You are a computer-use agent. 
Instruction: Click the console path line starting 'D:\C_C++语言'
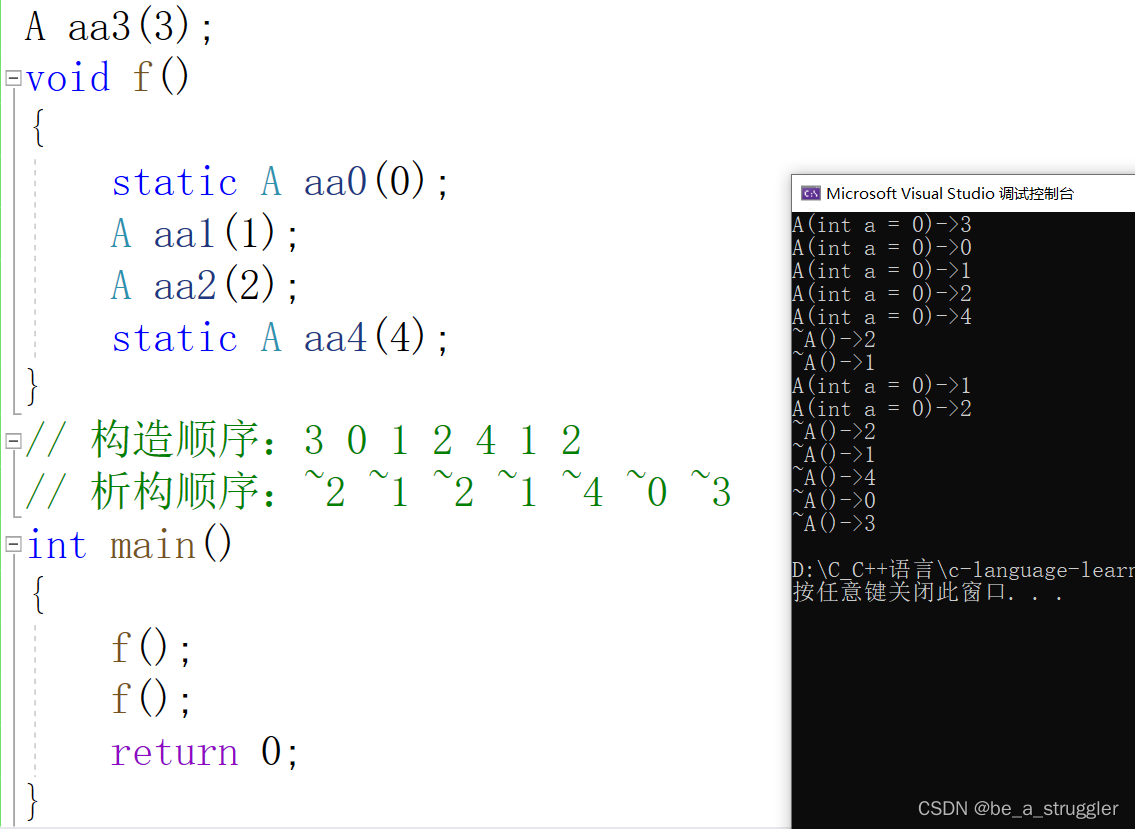[x=963, y=570]
